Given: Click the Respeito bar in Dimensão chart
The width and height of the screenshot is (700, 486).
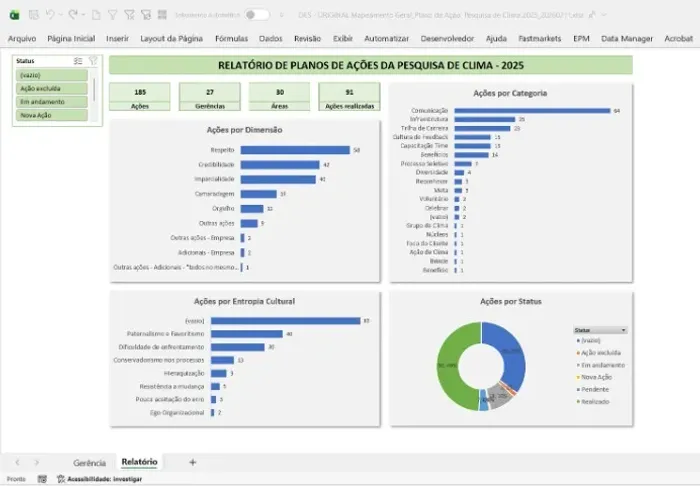Looking at the screenshot, I should click(x=295, y=150).
